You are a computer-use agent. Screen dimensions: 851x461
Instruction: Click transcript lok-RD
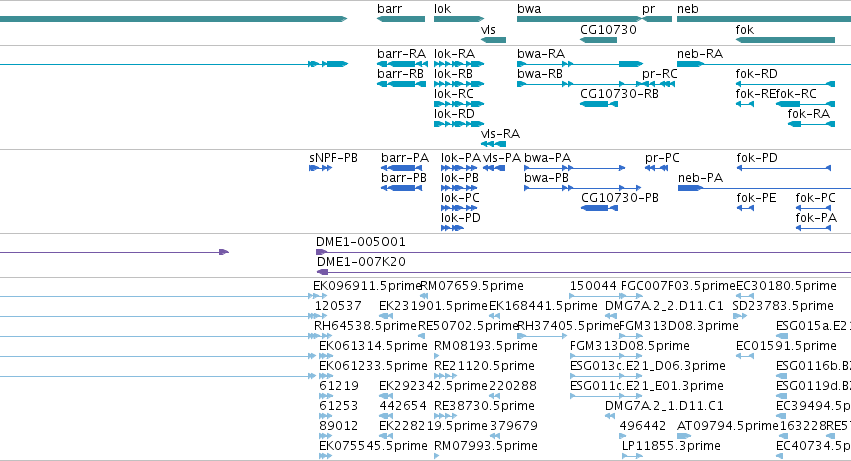click(x=459, y=124)
